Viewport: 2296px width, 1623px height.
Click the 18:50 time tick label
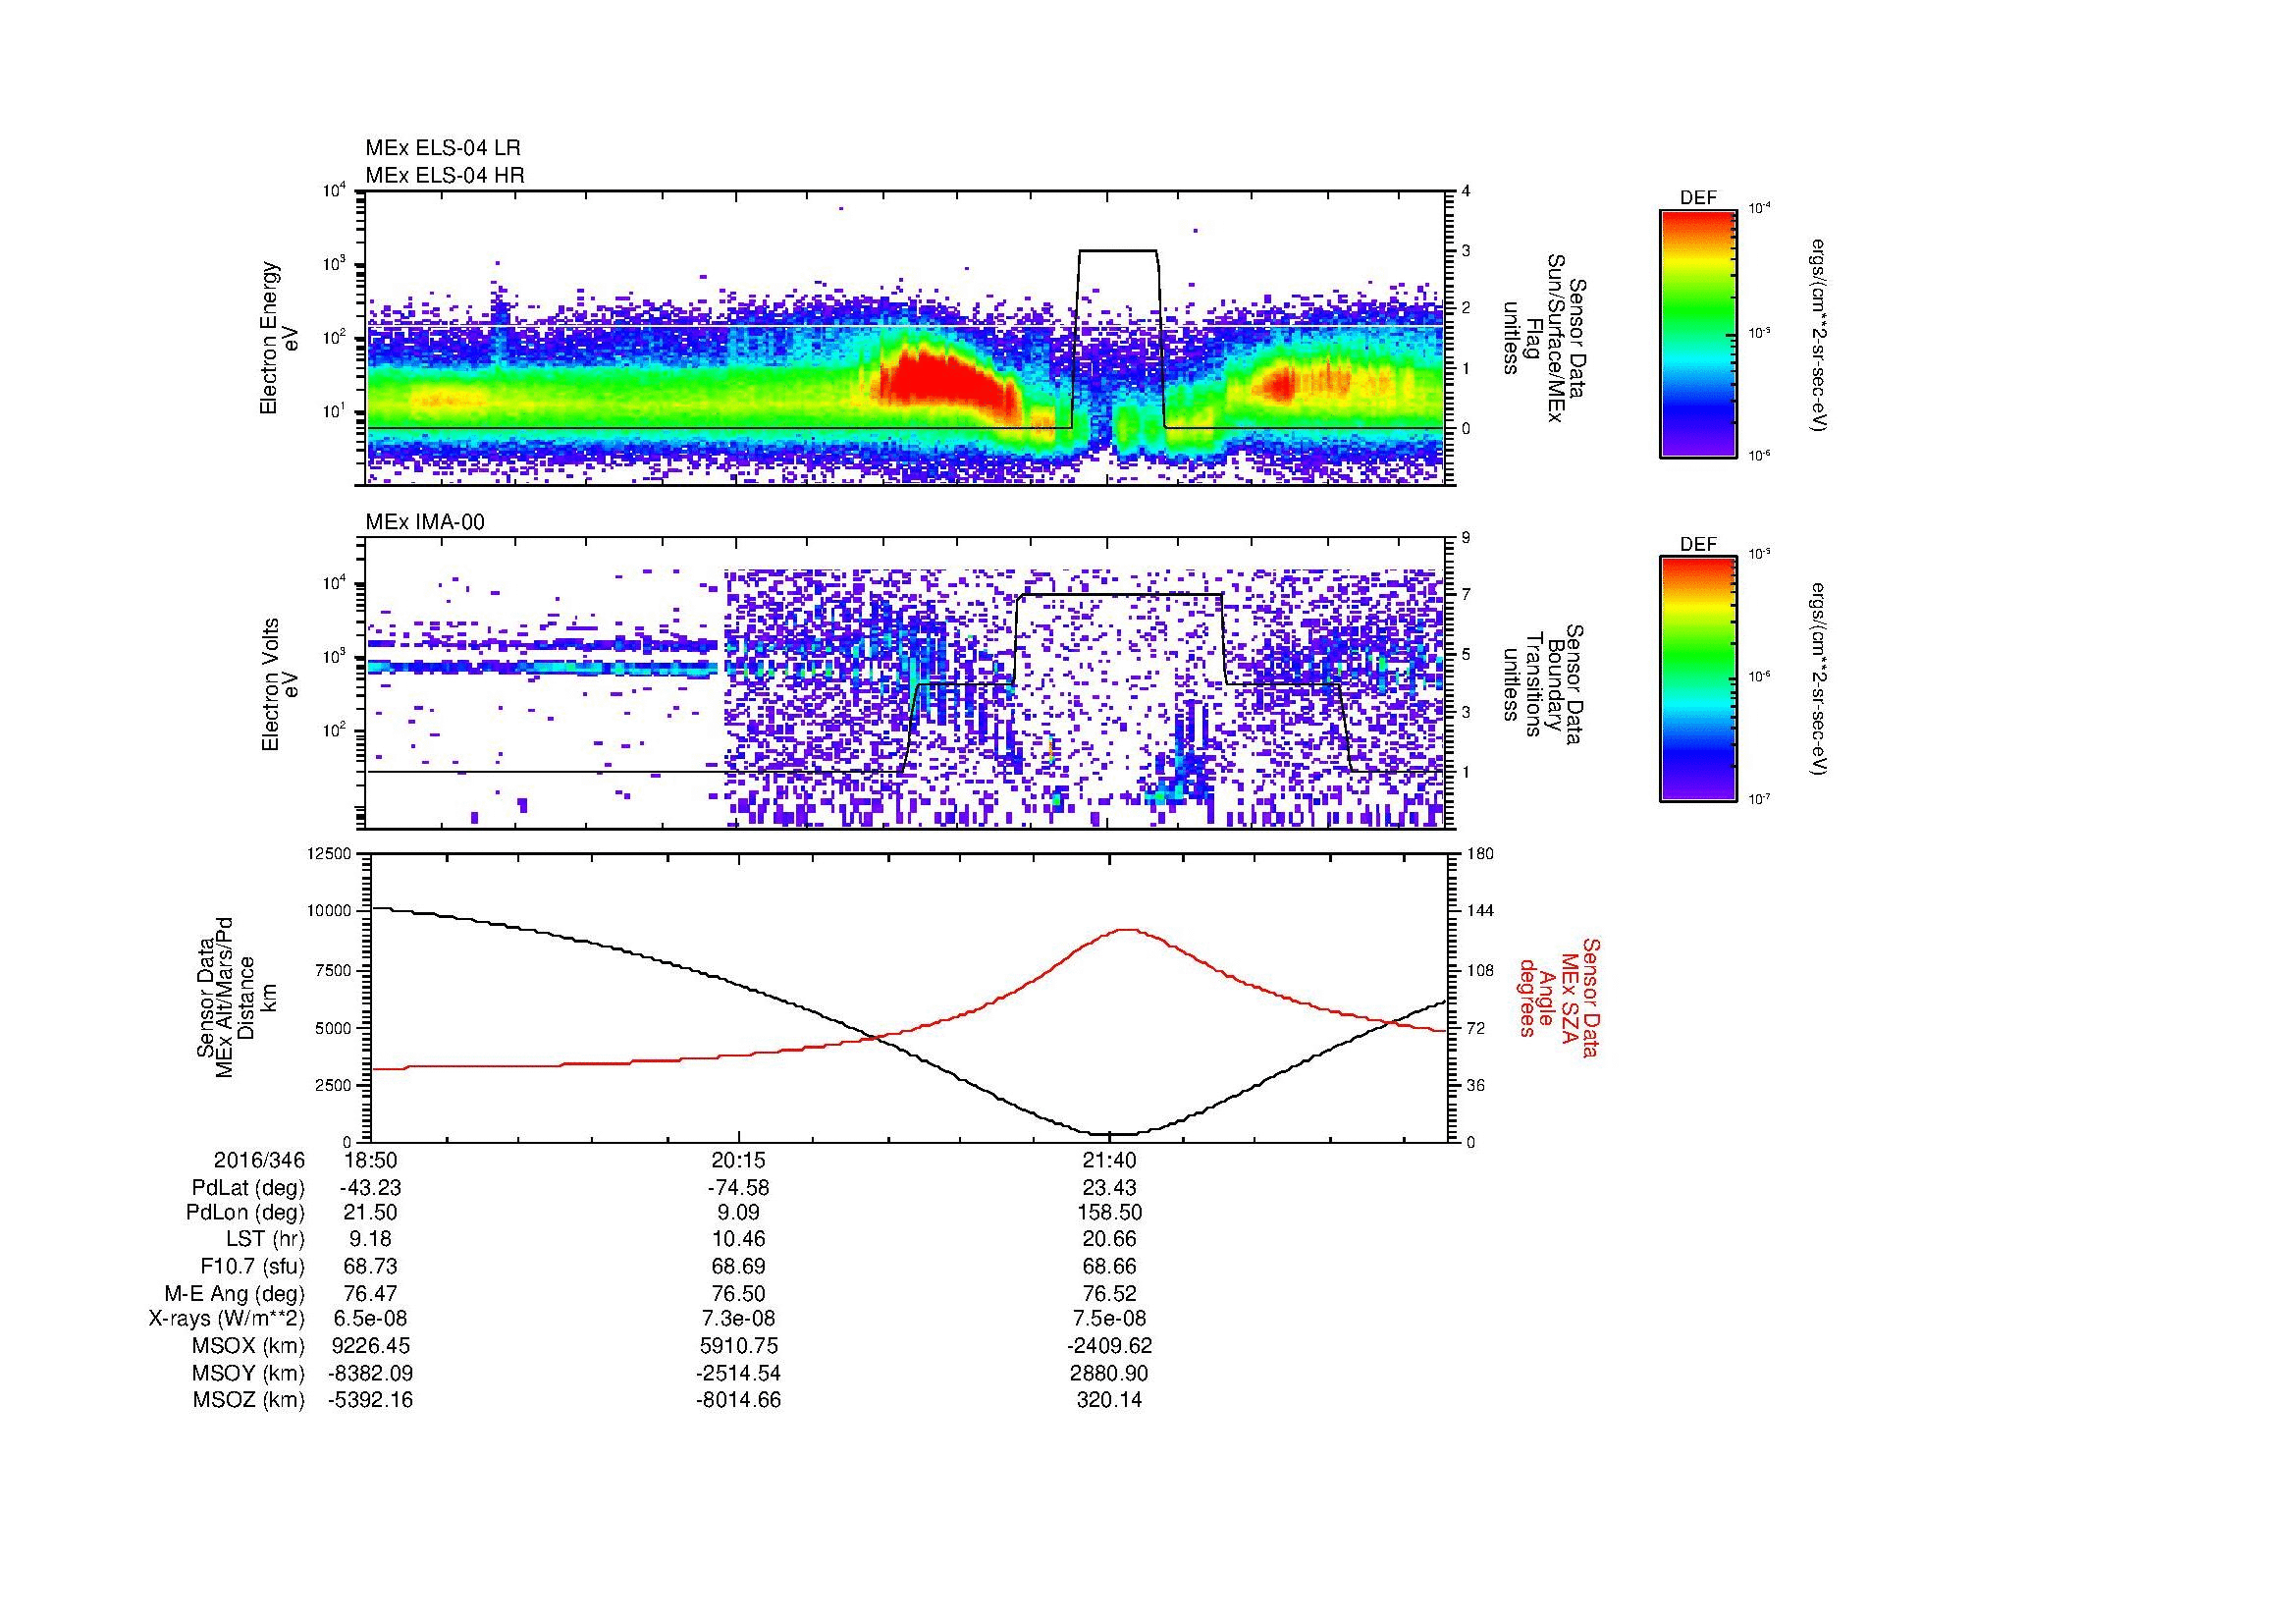[371, 1160]
